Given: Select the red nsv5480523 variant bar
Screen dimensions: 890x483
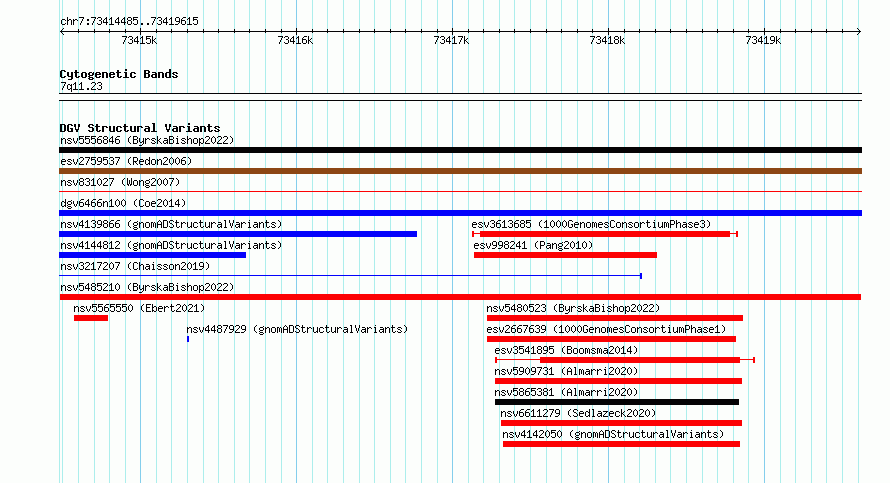Looking at the screenshot, I should [x=615, y=318].
